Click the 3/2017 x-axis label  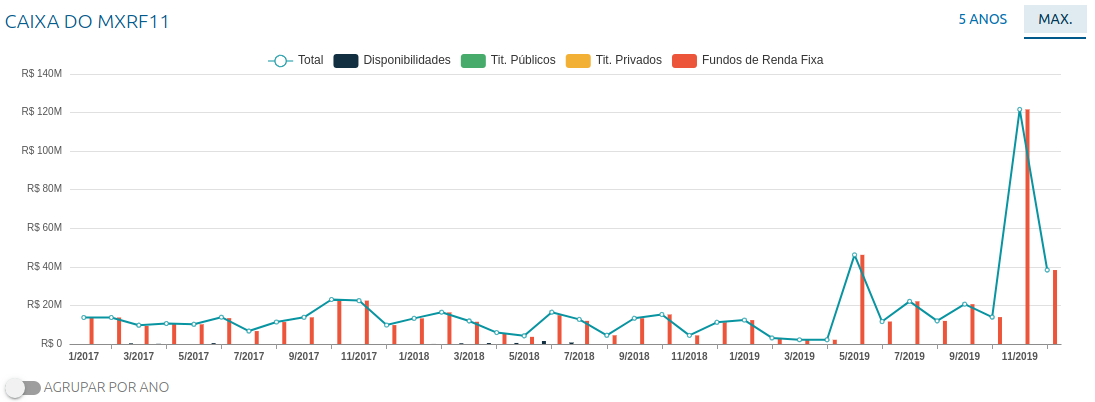pos(139,356)
